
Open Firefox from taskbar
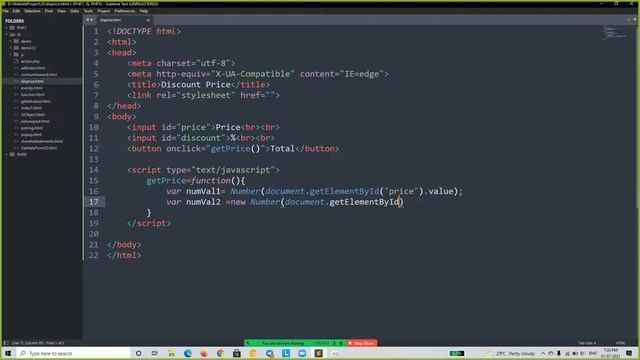click(204, 353)
